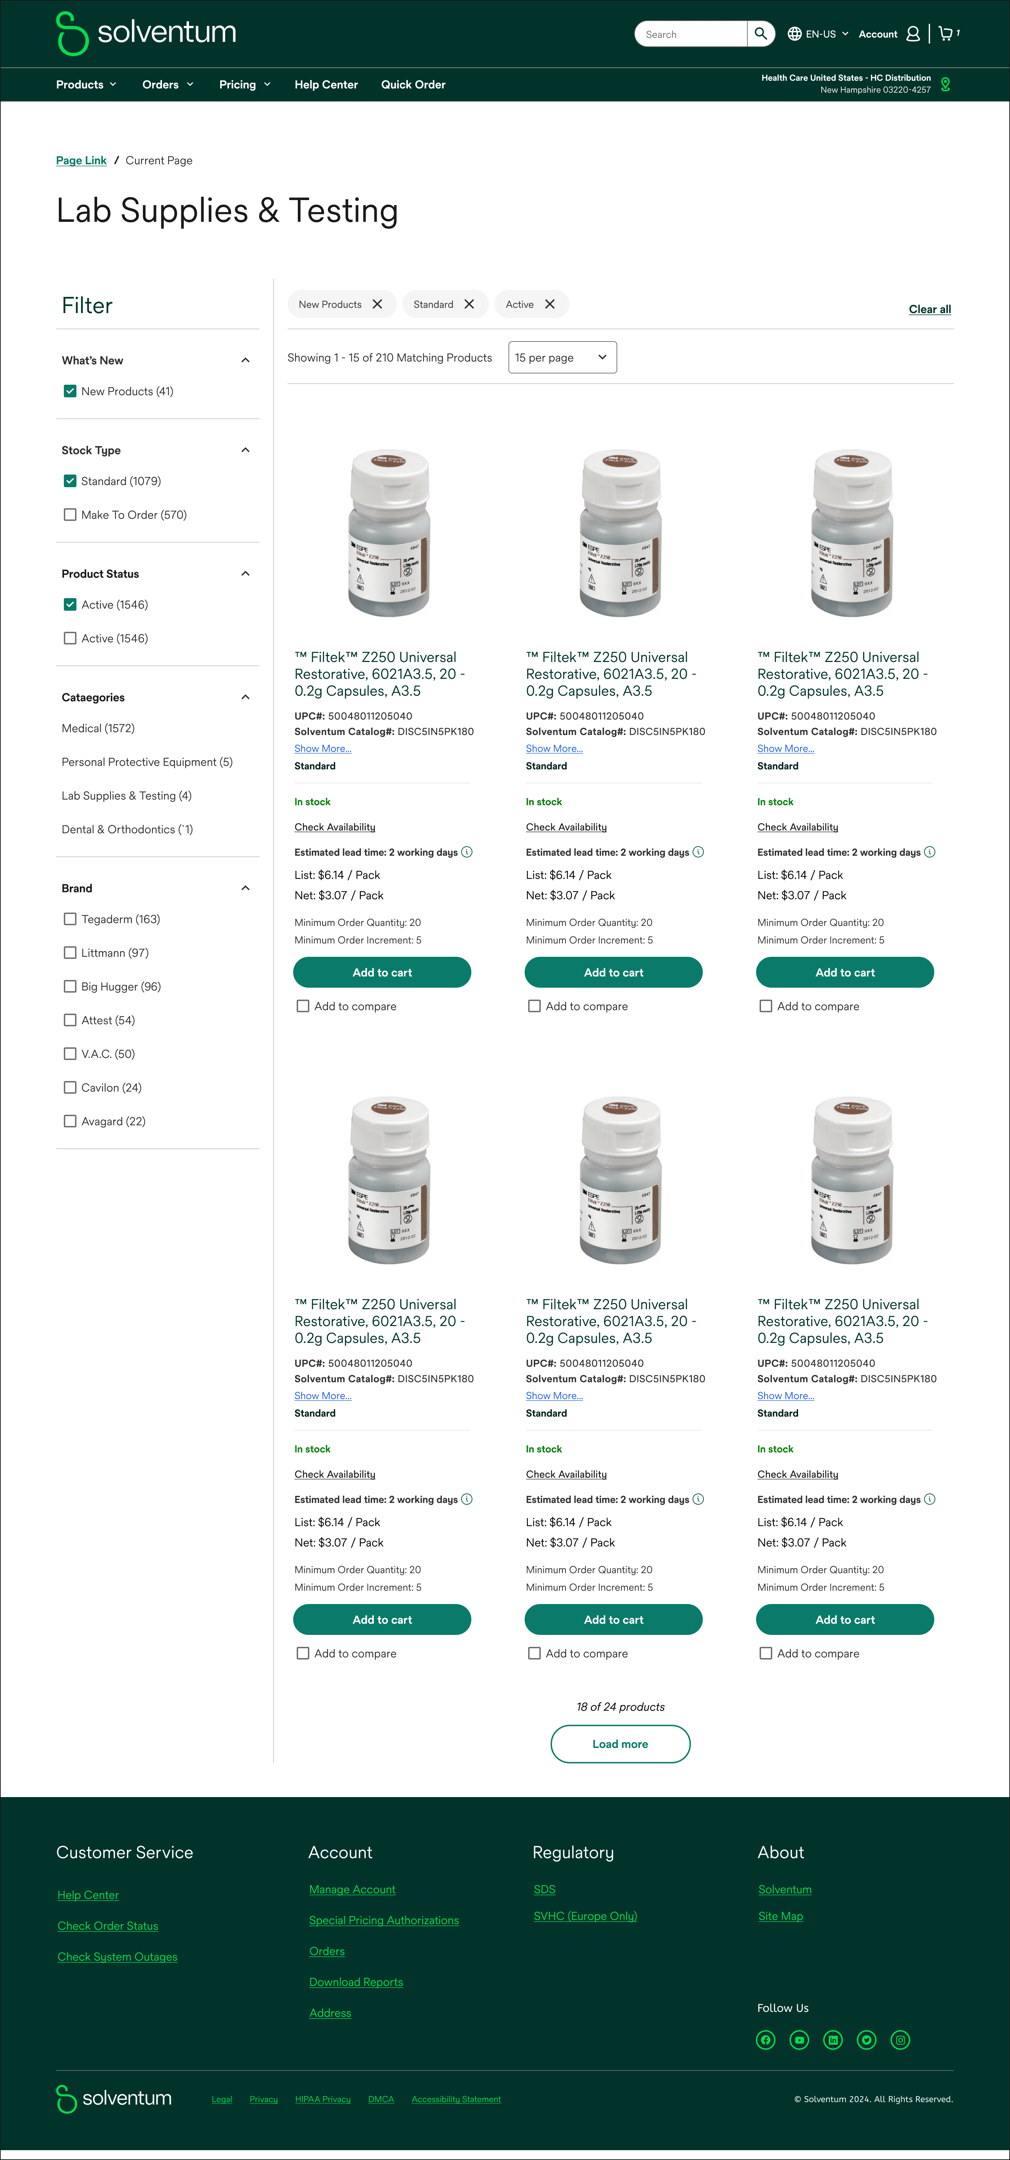
Task: Click the Load more button
Action: point(620,1744)
